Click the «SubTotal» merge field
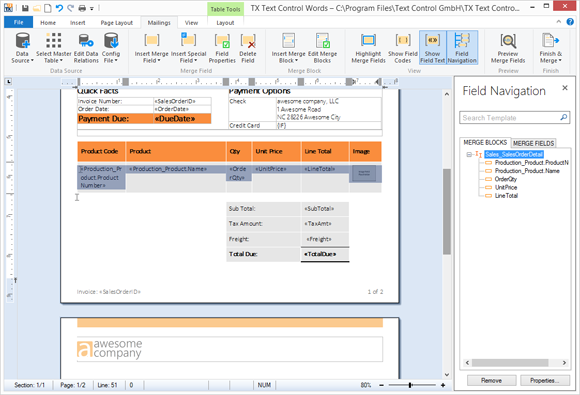Screen dimensions: 580x395 [319, 209]
